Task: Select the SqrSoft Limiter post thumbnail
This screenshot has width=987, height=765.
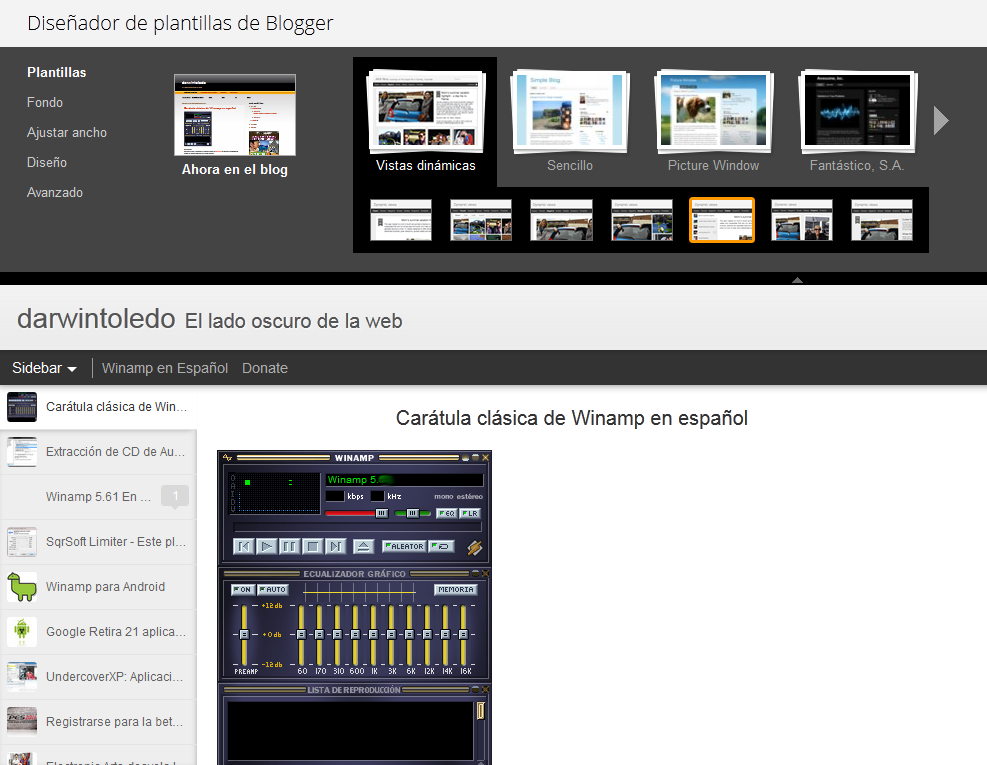Action: [x=22, y=542]
